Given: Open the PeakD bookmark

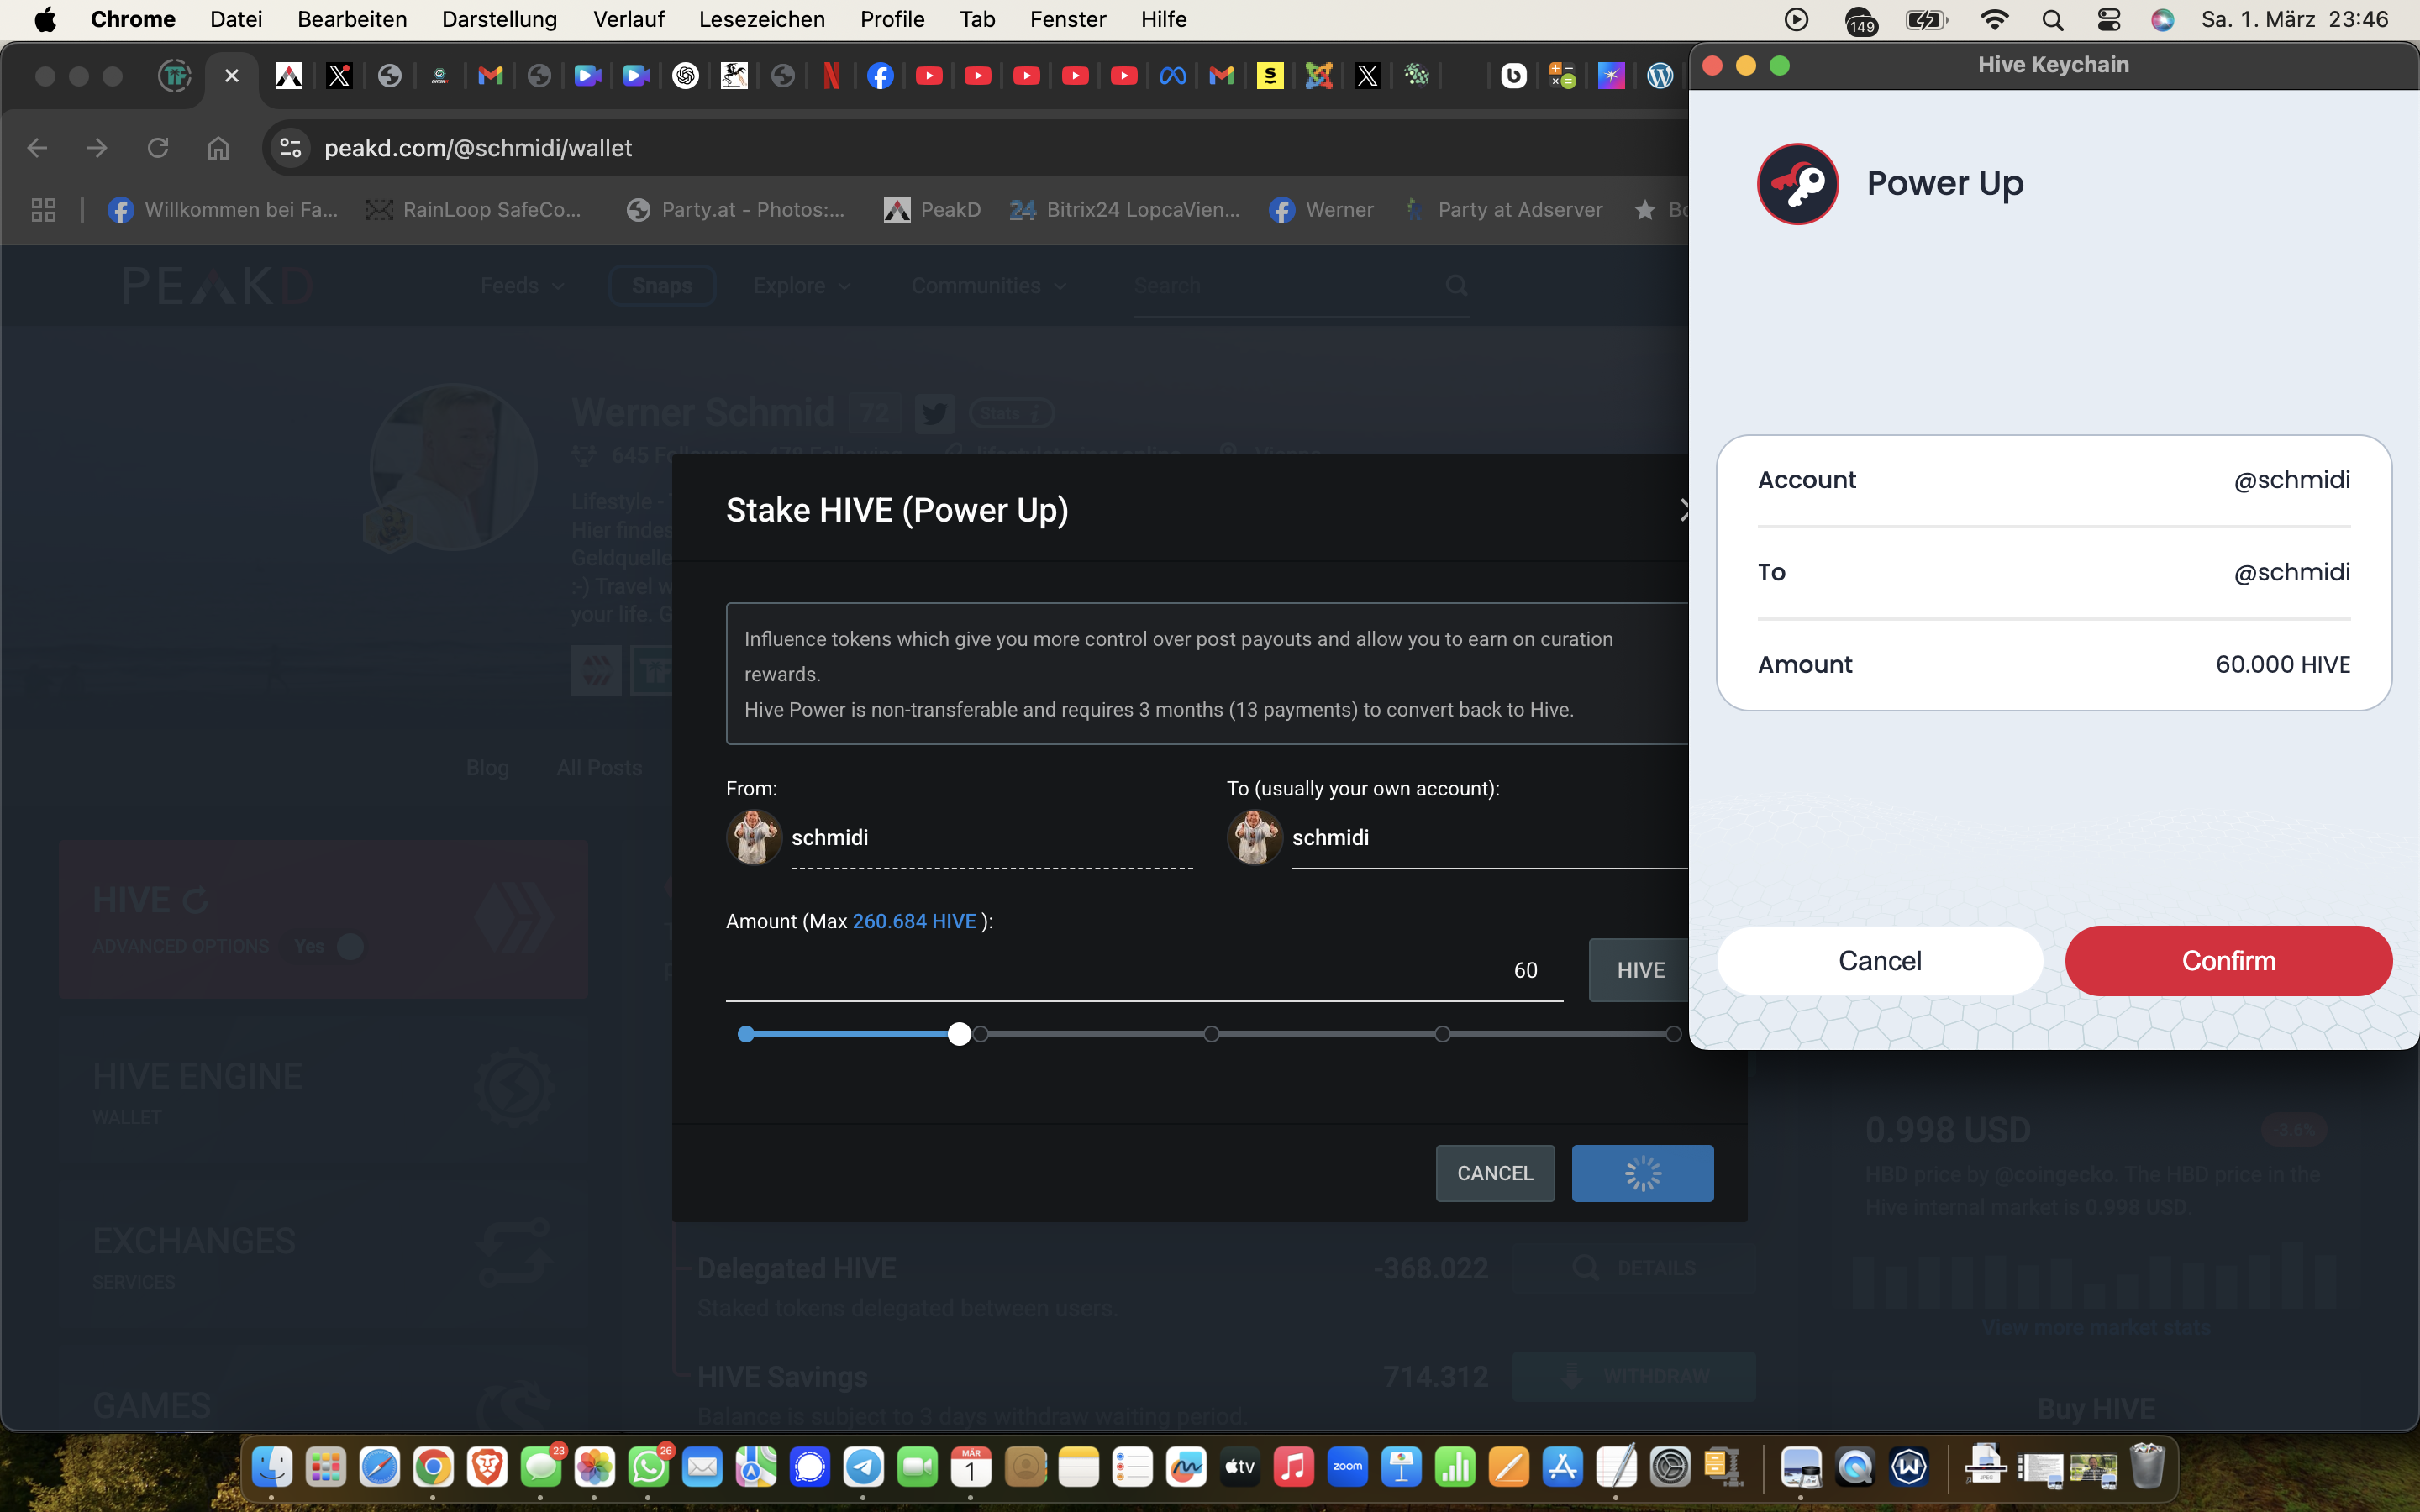Looking at the screenshot, I should click(x=932, y=209).
